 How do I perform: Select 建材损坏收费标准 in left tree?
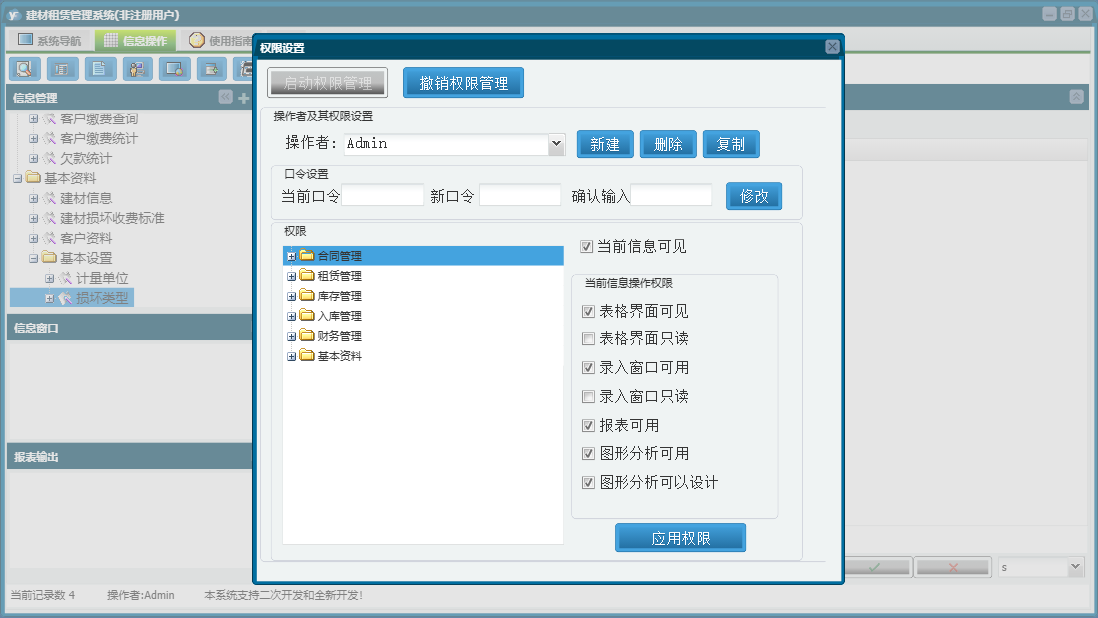[112, 218]
